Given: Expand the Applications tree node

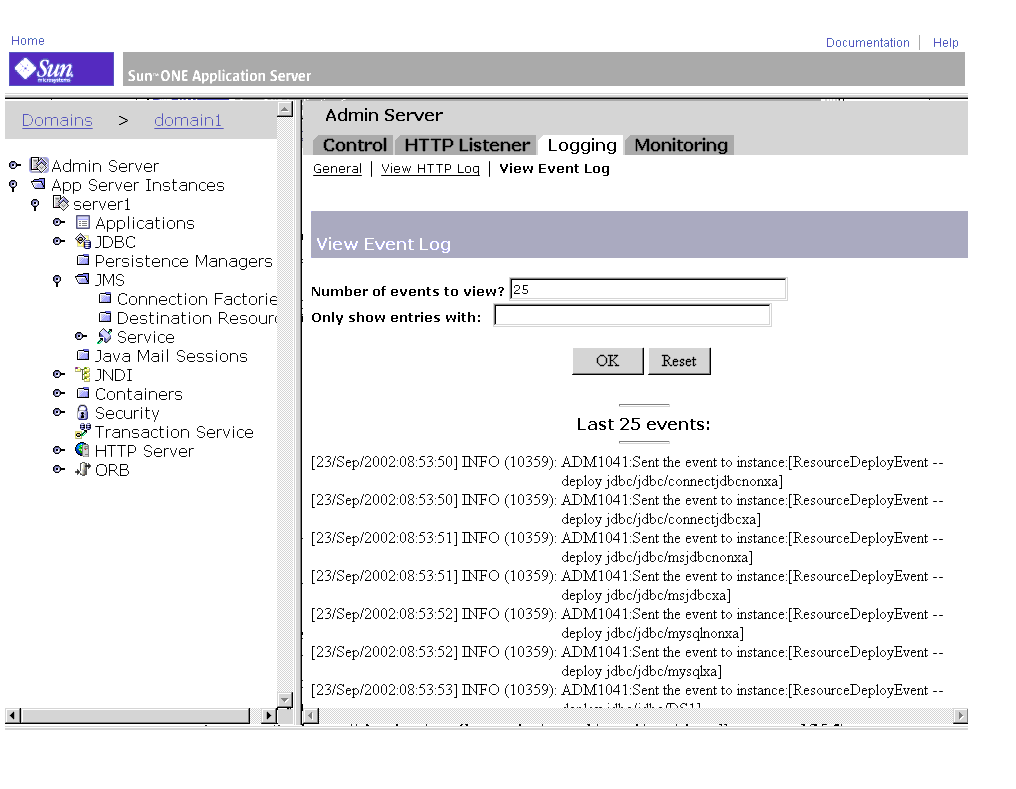Looking at the screenshot, I should pos(59,222).
